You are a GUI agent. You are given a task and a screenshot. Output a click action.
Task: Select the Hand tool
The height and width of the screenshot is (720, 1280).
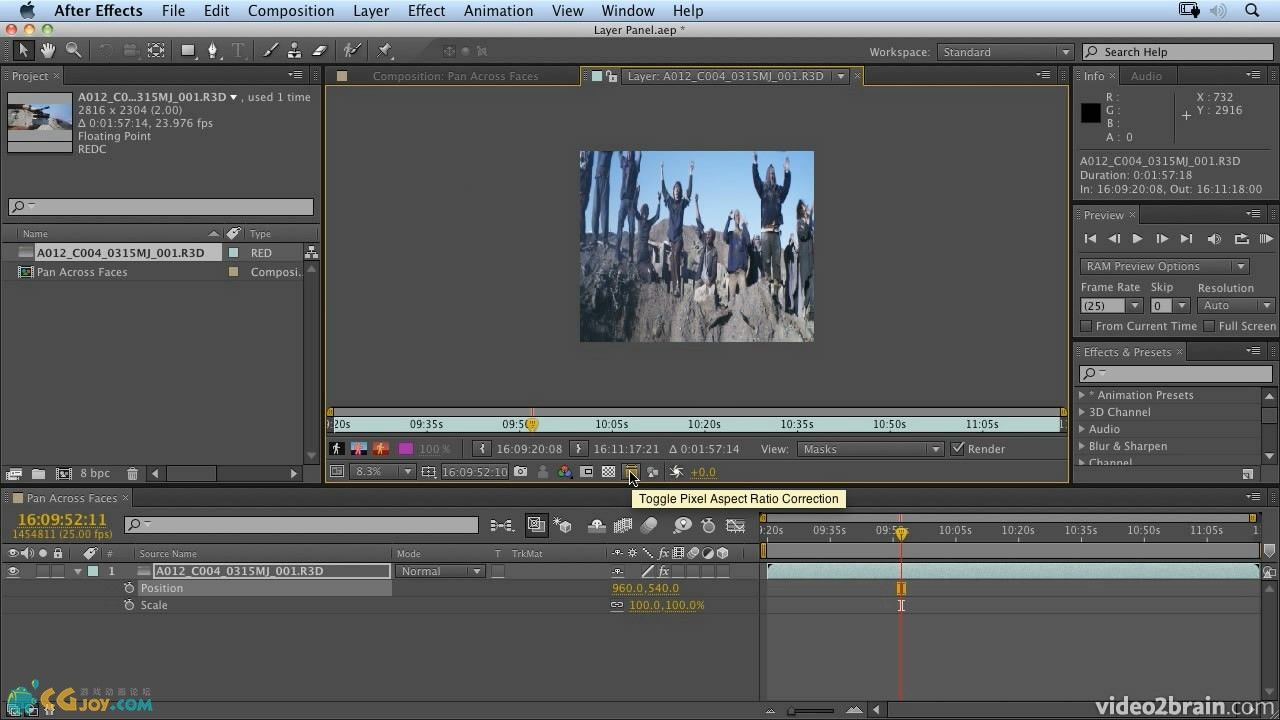pos(49,50)
